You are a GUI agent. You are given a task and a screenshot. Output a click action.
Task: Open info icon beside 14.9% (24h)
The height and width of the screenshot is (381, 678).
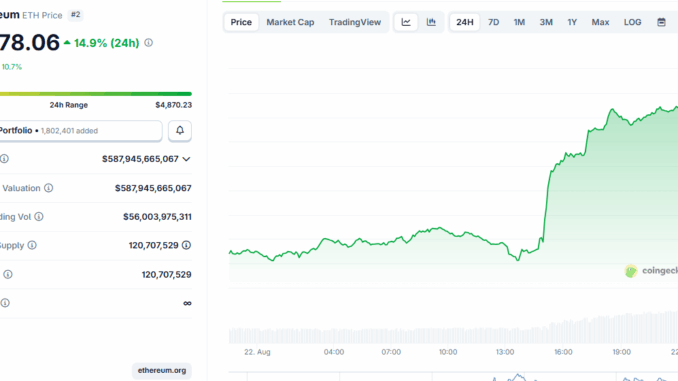(x=148, y=43)
